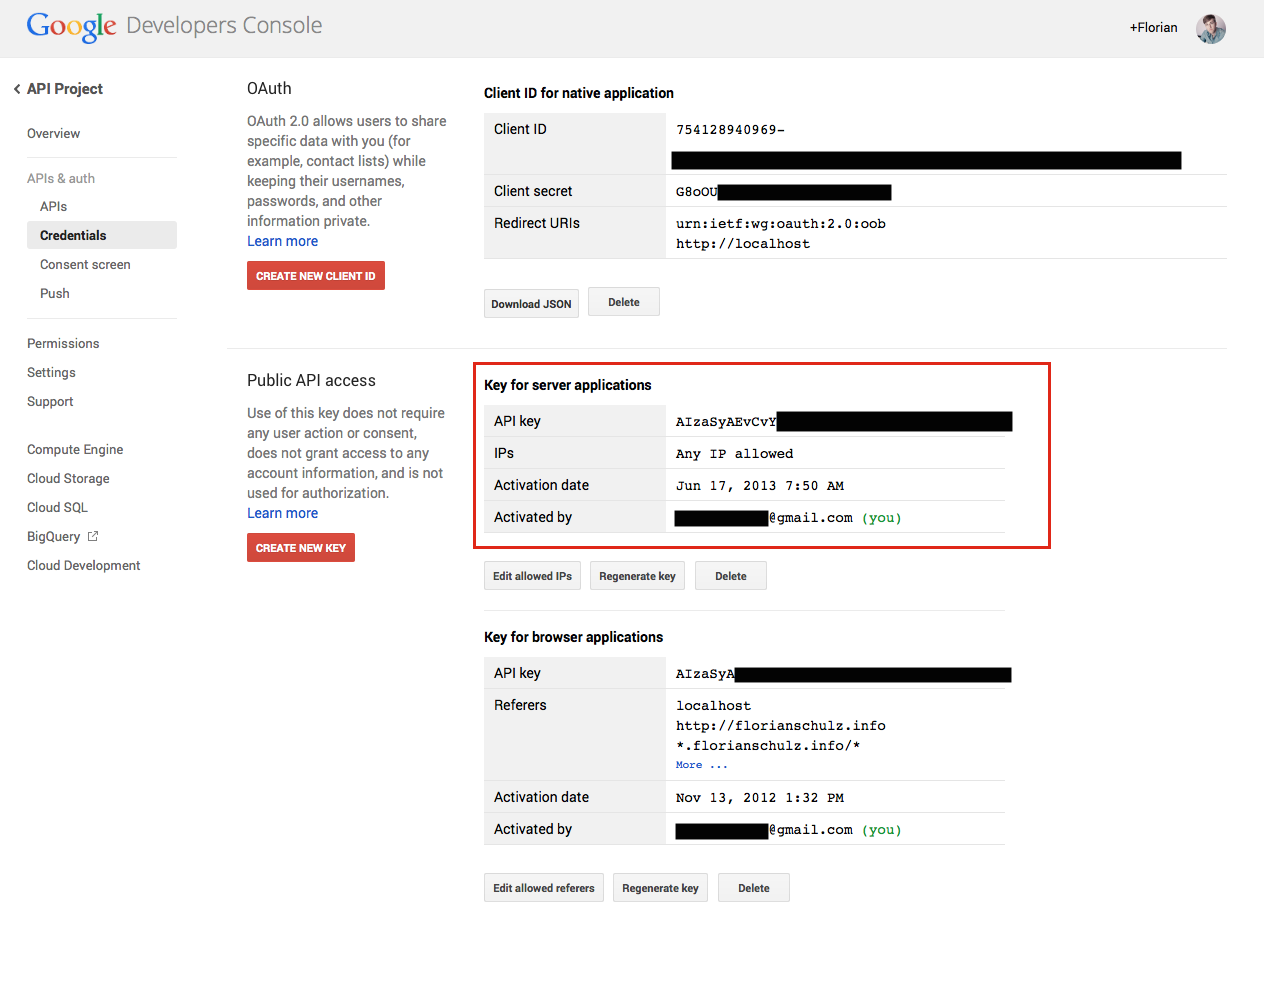Screen dimensions: 1264x981
Task: Go to APIs in the sidebar
Action: tap(54, 207)
